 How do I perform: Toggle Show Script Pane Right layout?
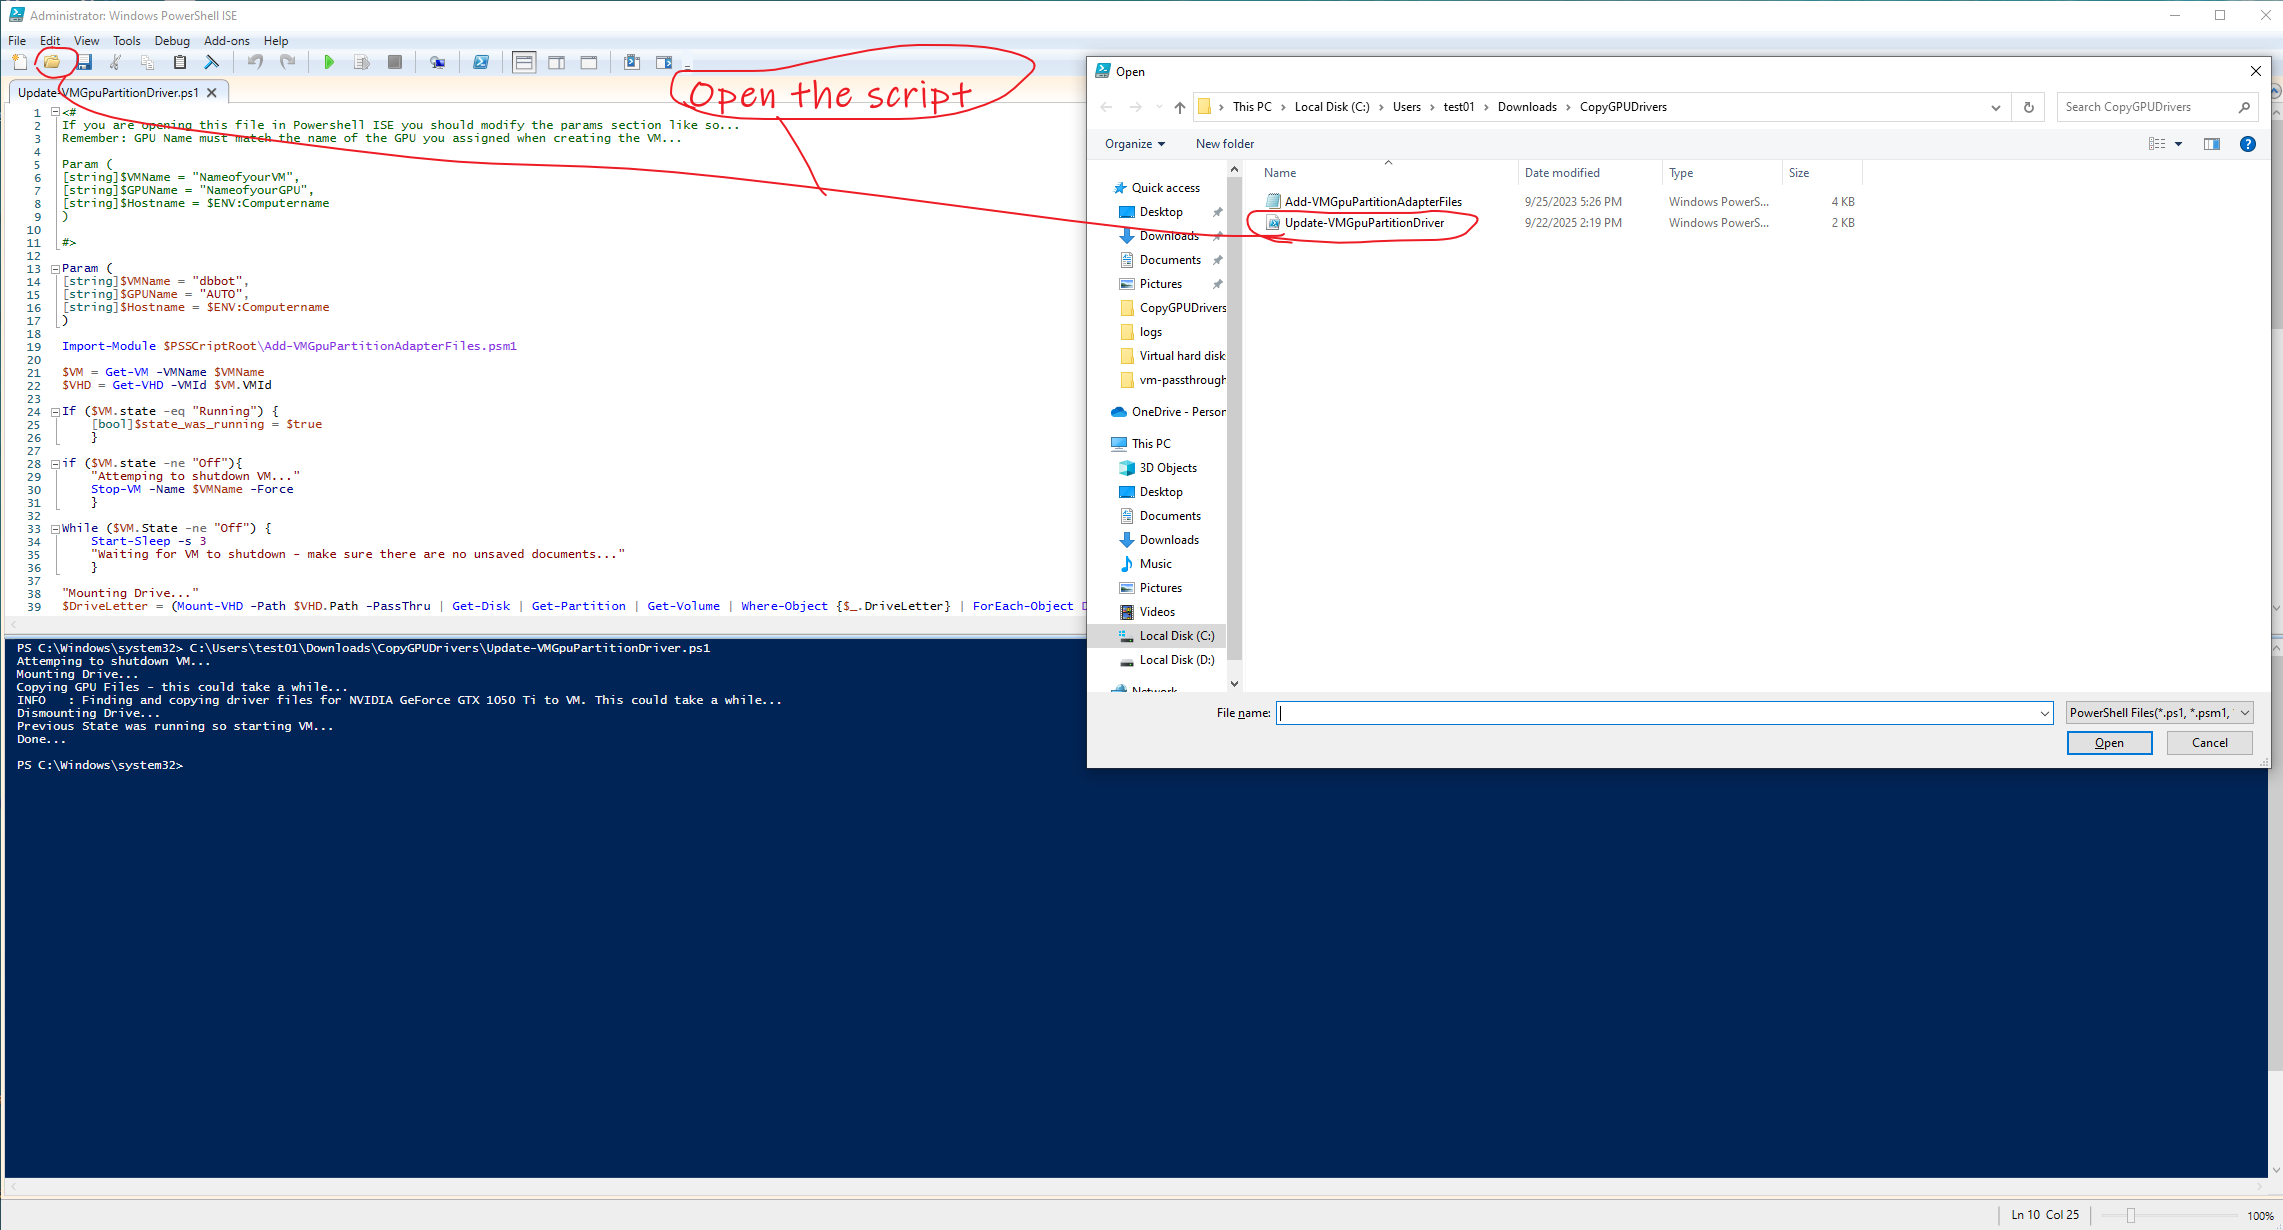point(557,62)
